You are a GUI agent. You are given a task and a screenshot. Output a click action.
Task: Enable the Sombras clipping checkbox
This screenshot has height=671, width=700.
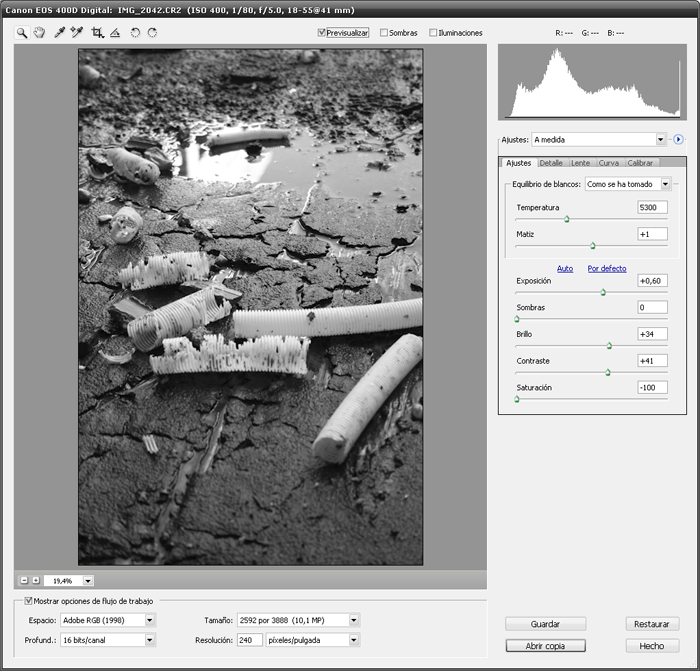tap(385, 33)
